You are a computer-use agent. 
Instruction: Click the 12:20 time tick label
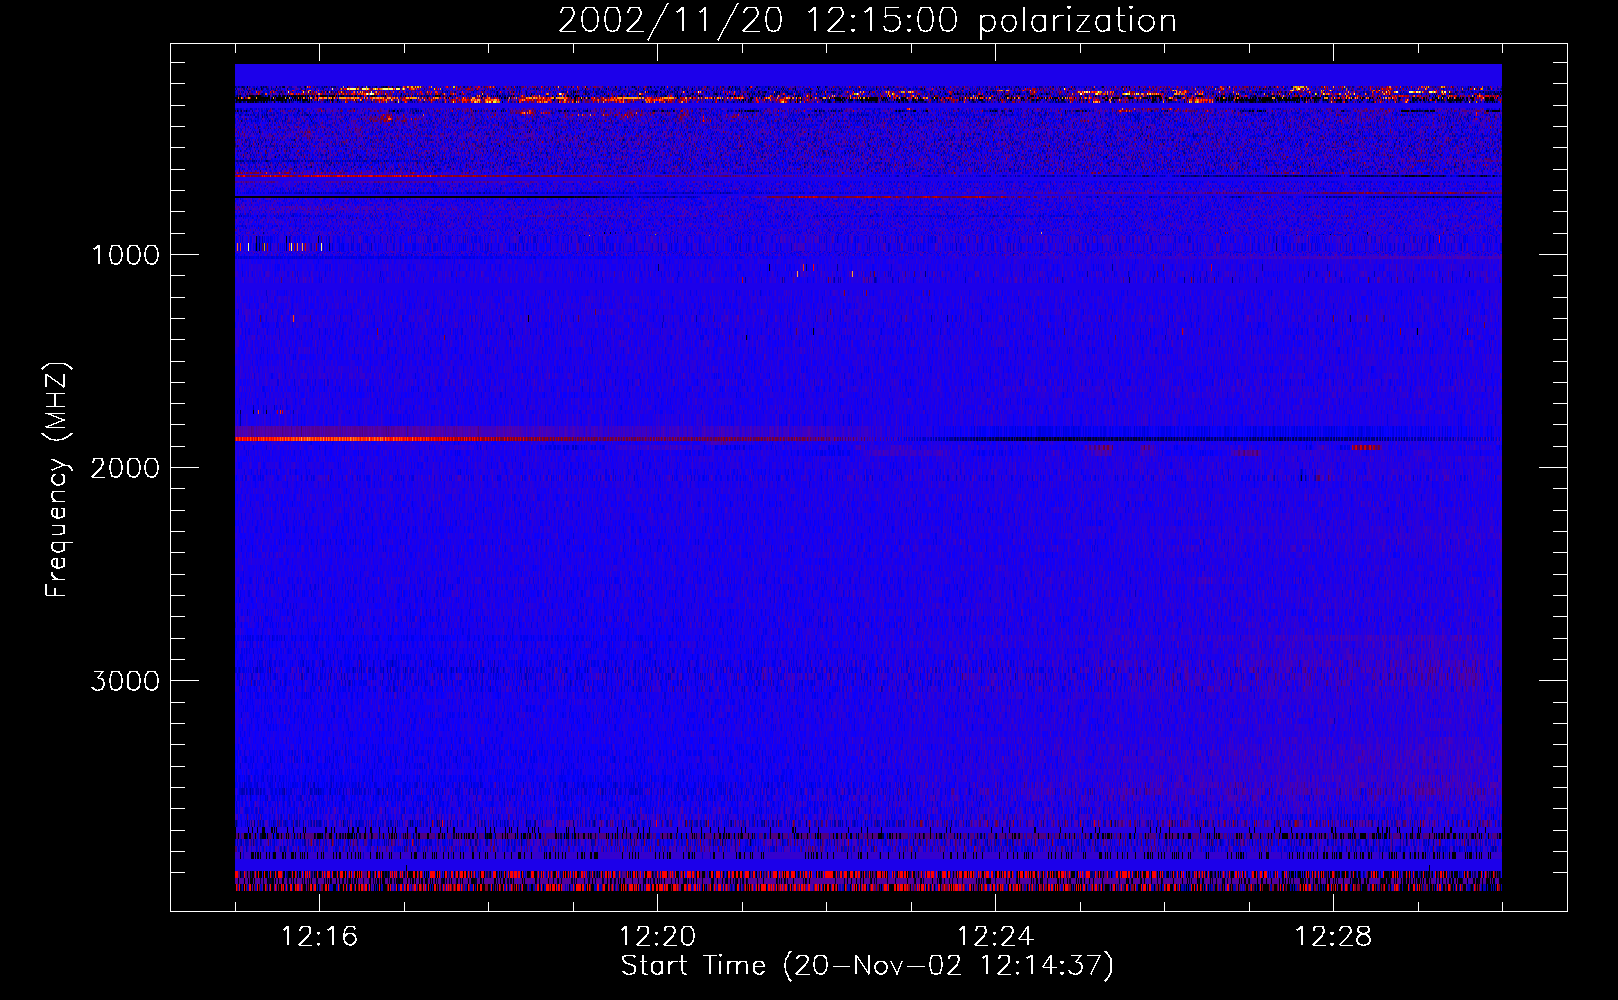pos(657,936)
